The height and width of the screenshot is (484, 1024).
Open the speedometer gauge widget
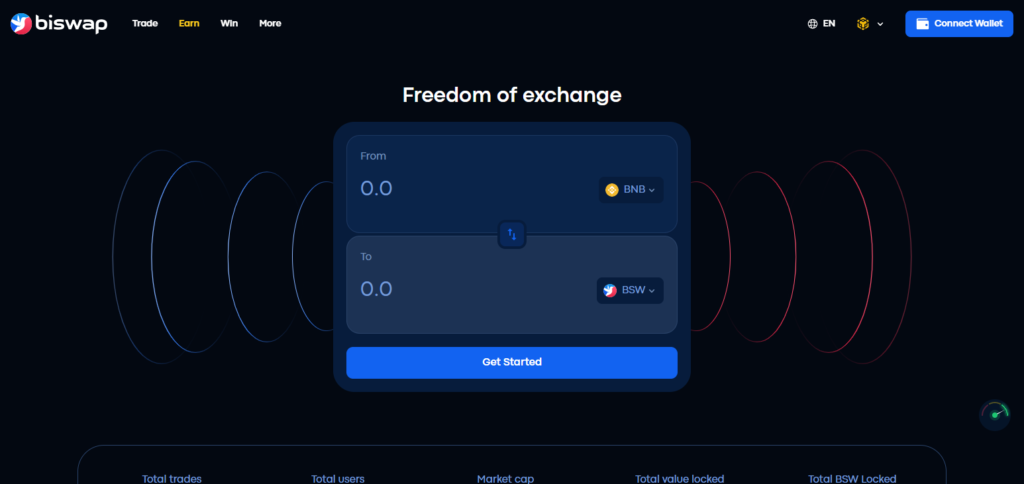point(995,415)
